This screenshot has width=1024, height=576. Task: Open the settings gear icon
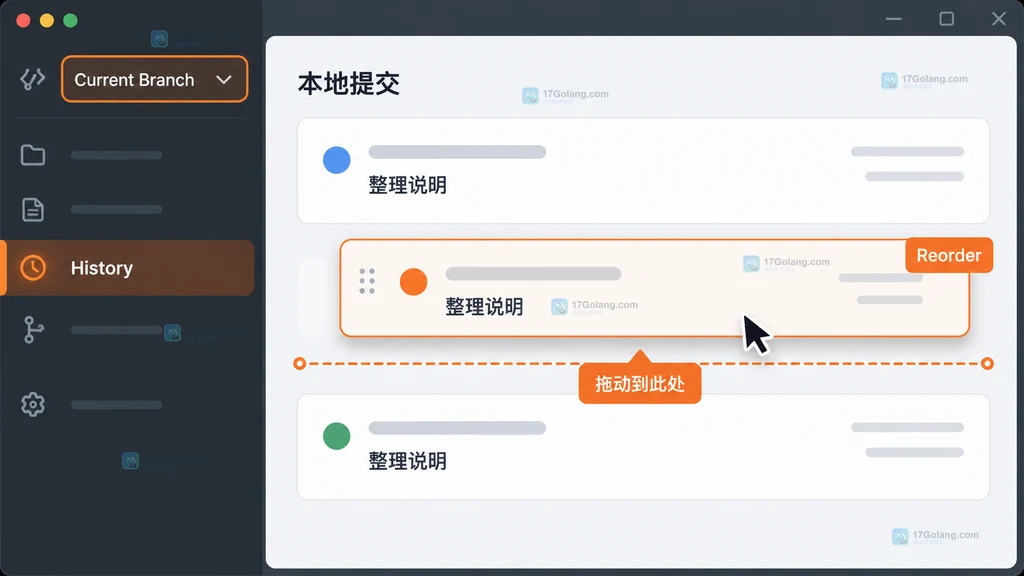pyautogui.click(x=33, y=405)
